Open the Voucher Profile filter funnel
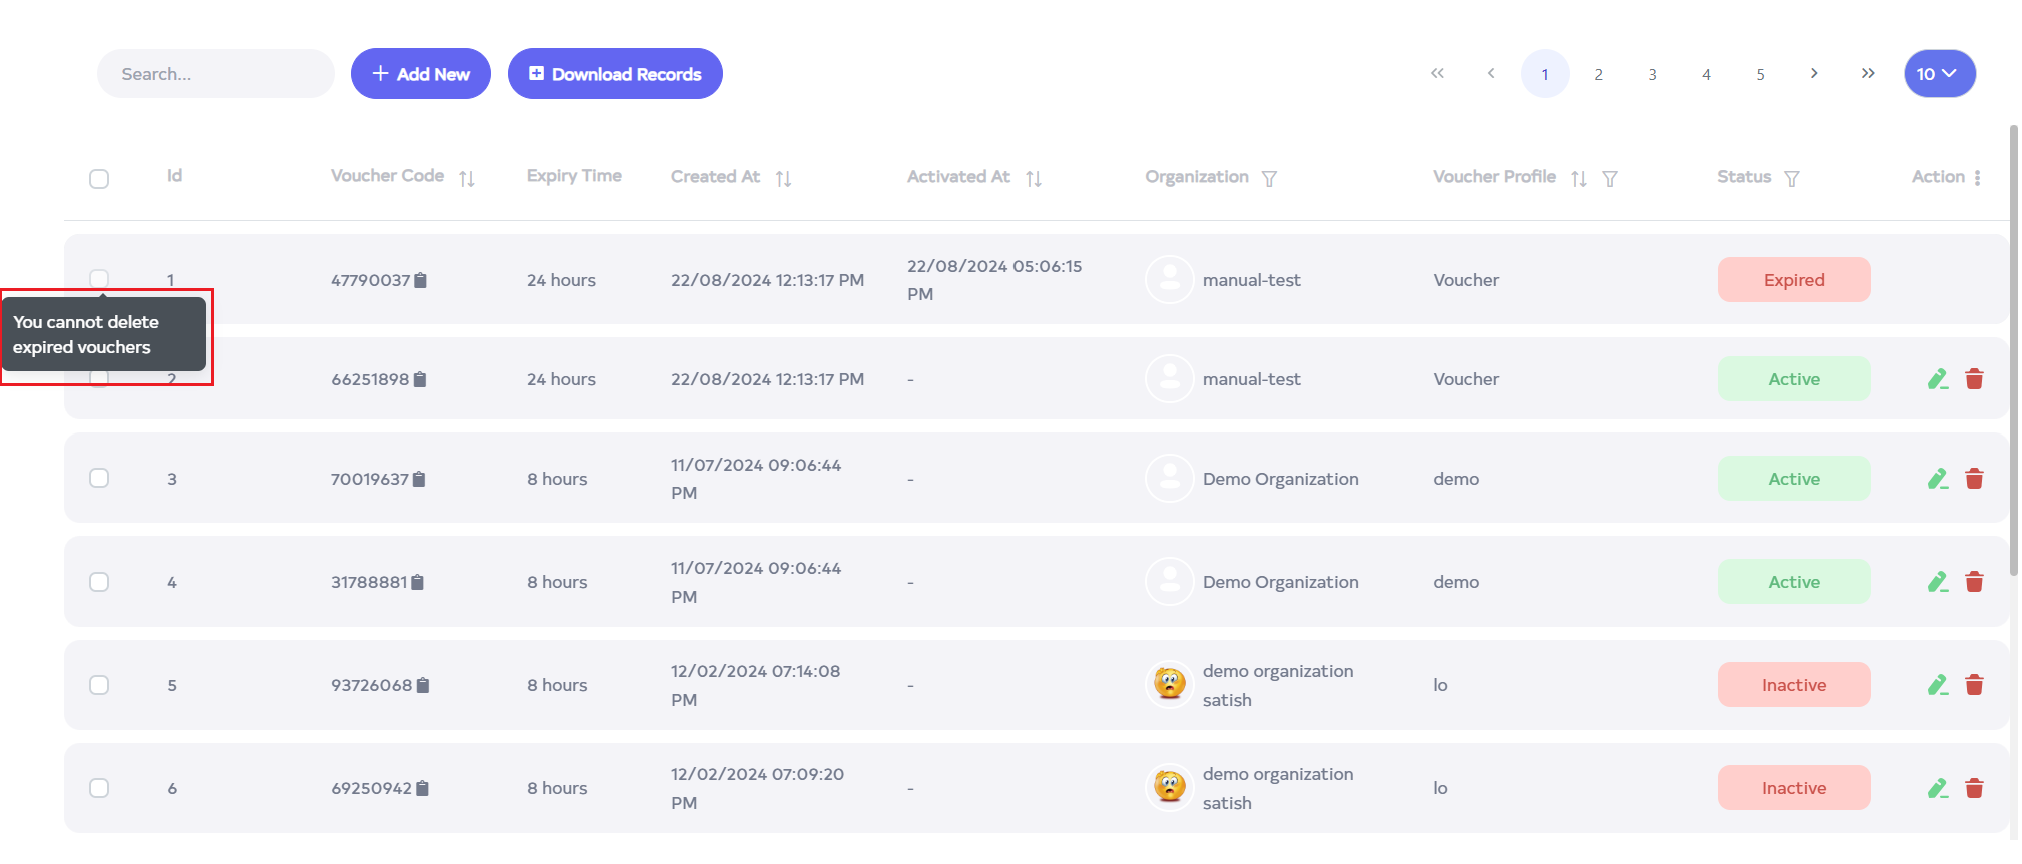 tap(1610, 178)
